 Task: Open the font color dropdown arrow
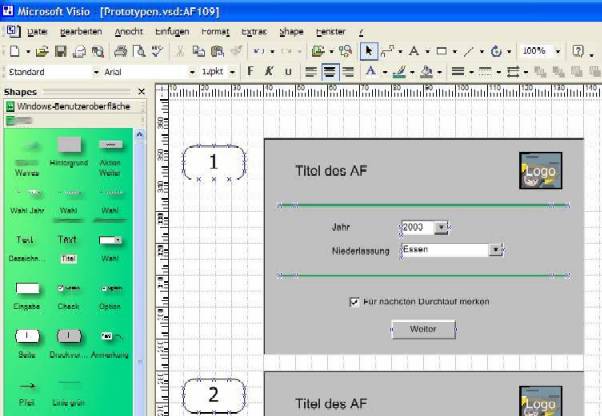tap(384, 72)
